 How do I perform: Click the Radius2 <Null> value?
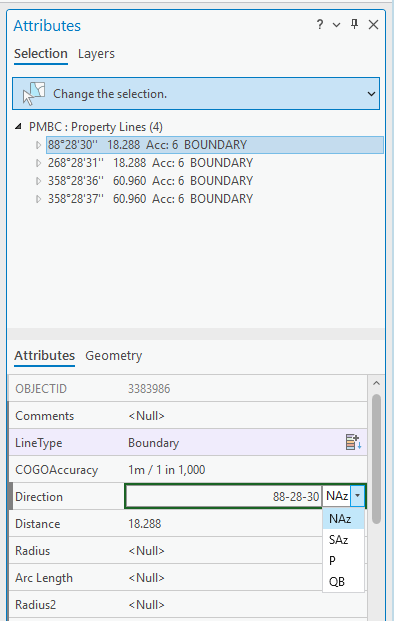[146, 605]
